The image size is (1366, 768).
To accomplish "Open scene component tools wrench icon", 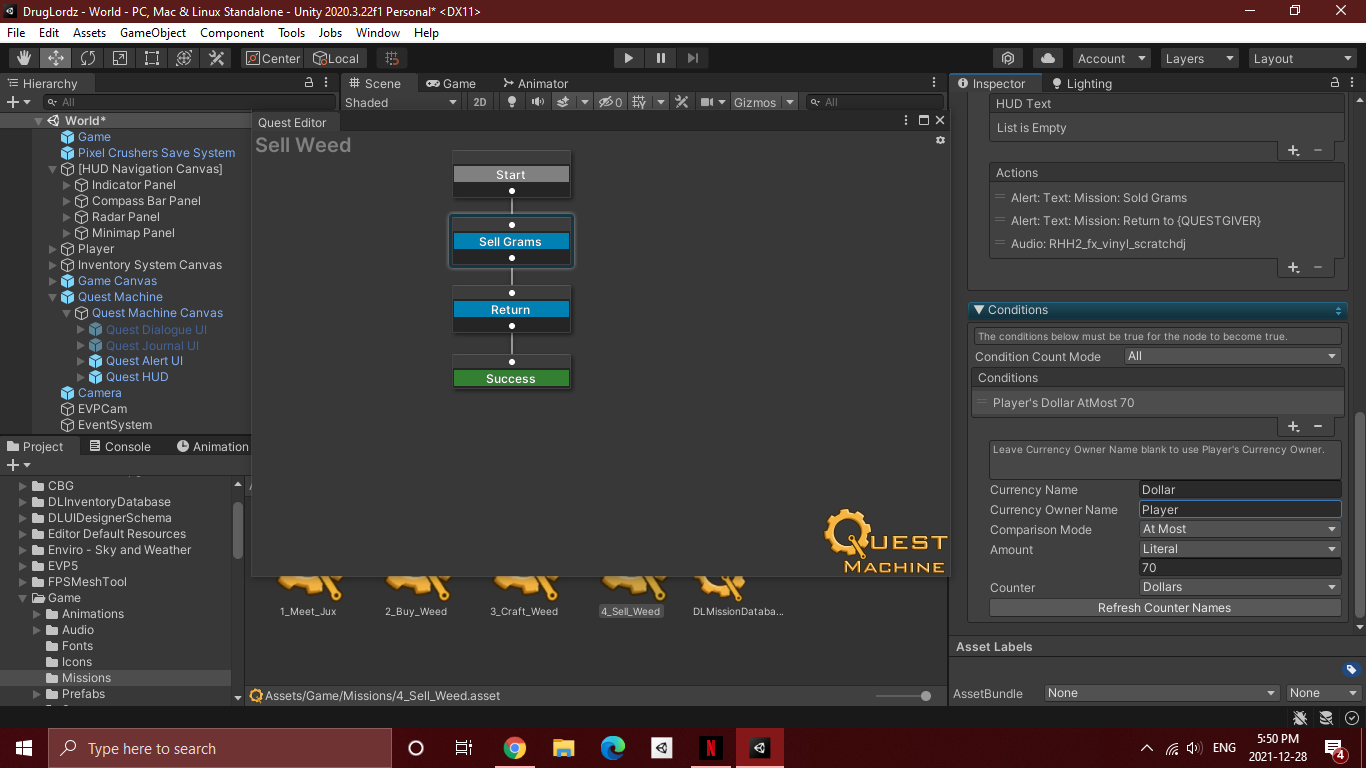I will (x=682, y=102).
